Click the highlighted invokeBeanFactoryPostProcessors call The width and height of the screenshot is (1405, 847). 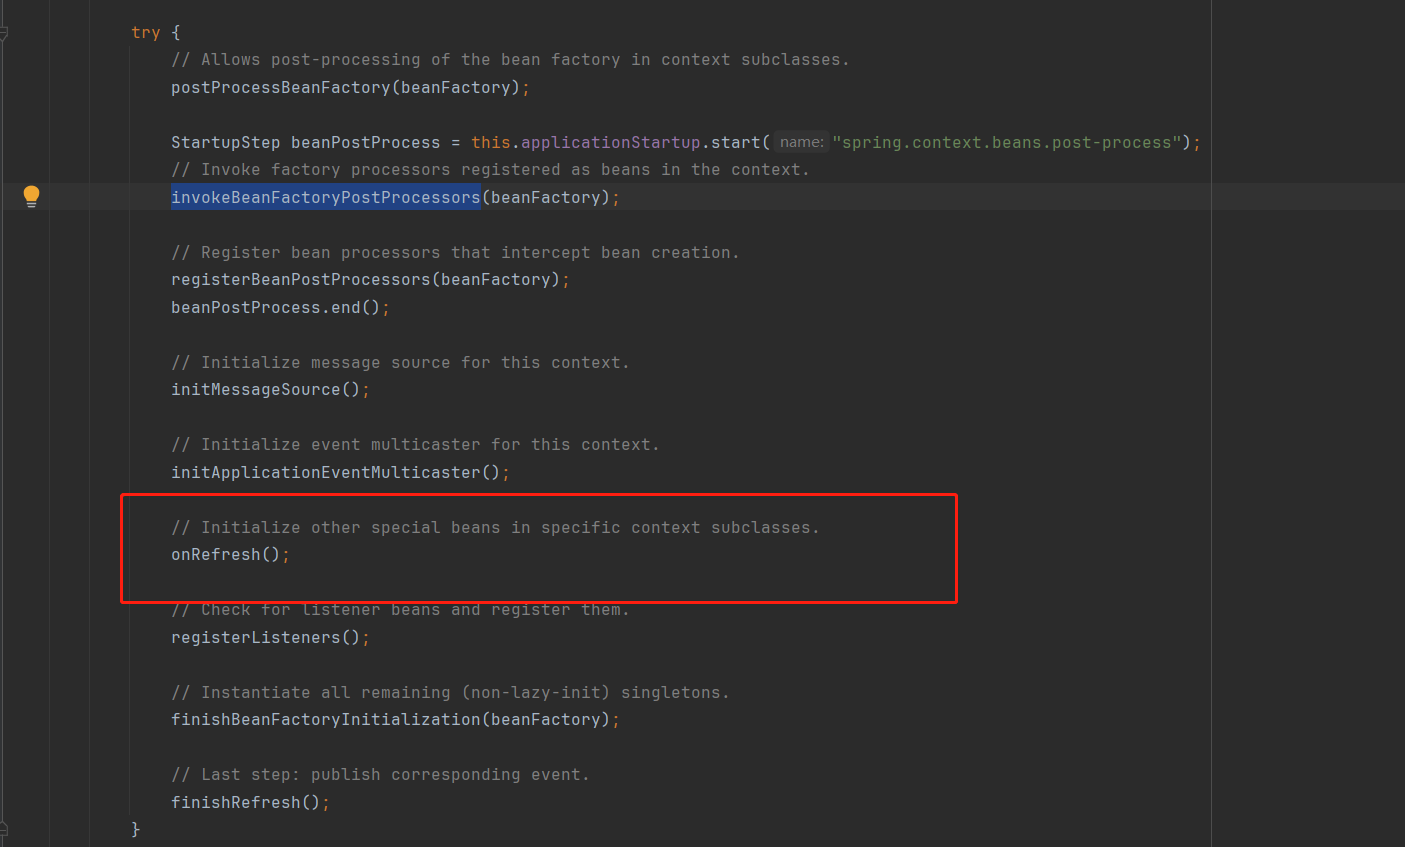(x=325, y=198)
